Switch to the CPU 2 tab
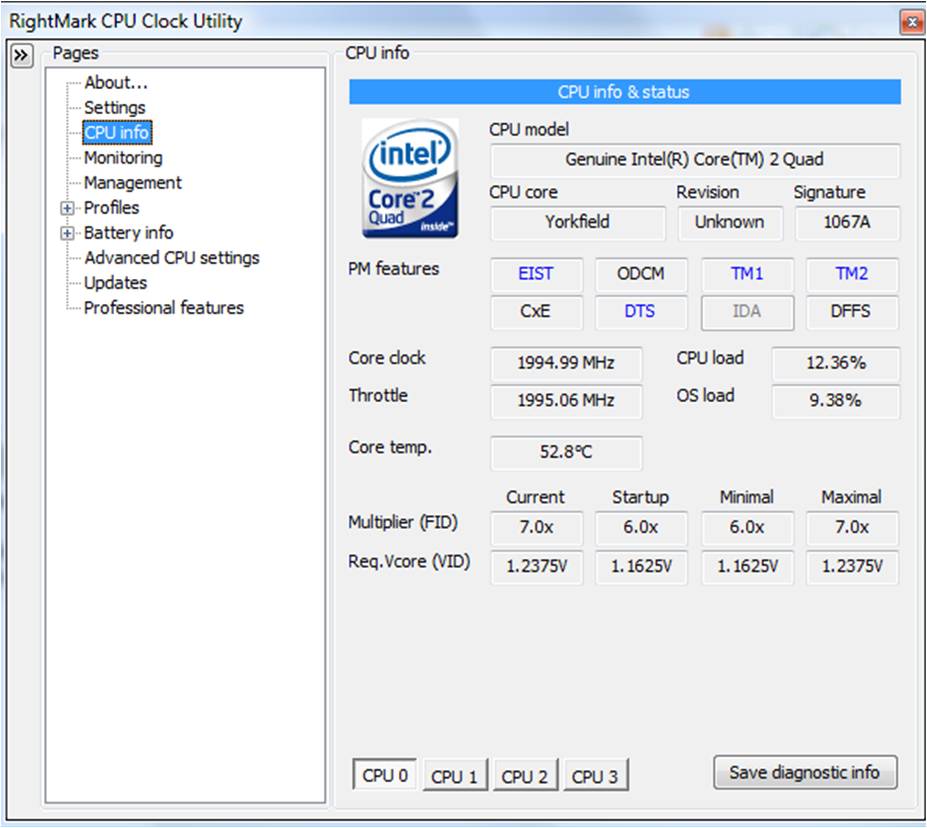The image size is (927, 828). pyautogui.click(x=524, y=776)
